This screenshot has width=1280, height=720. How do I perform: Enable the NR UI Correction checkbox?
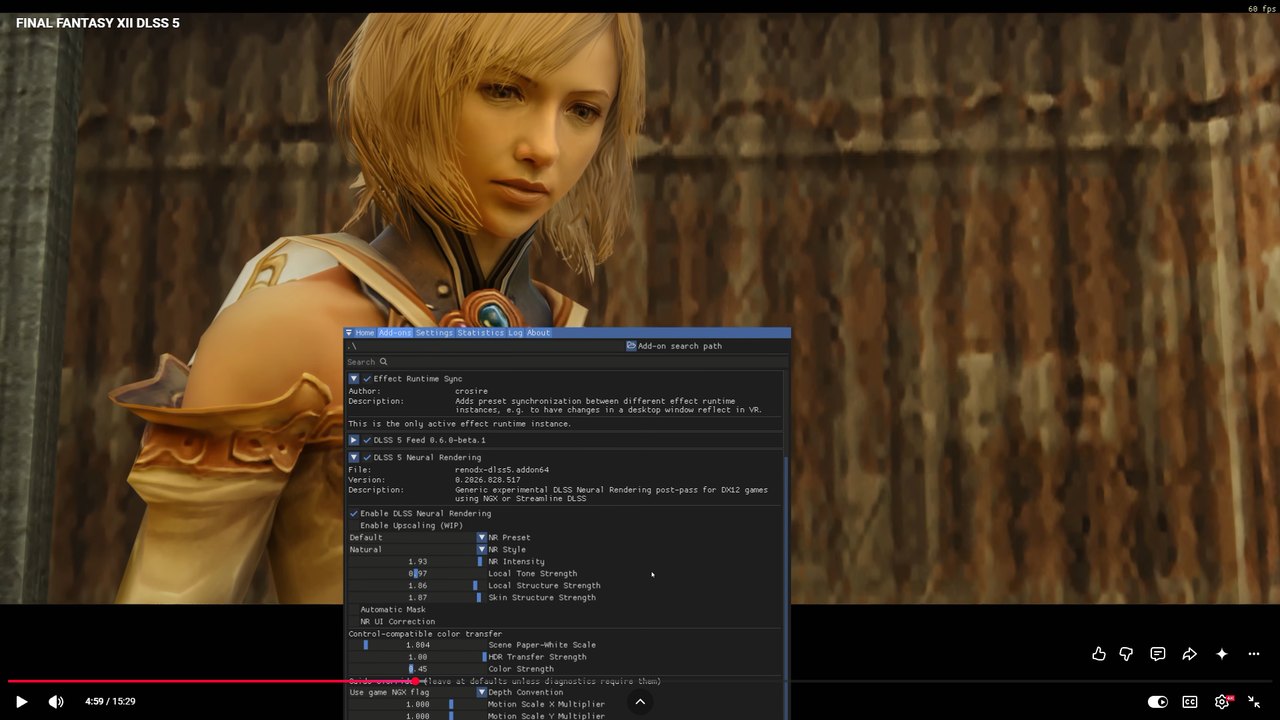tap(354, 622)
